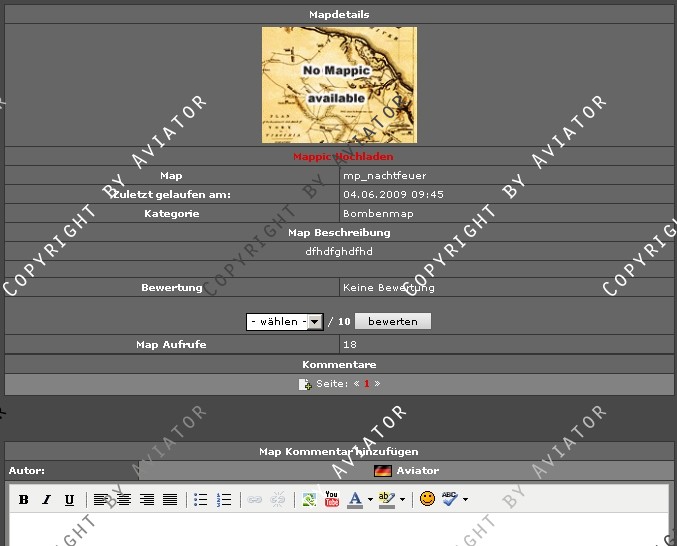Expand the highlight color dropdown arrow
The image size is (677, 546).
point(403,500)
